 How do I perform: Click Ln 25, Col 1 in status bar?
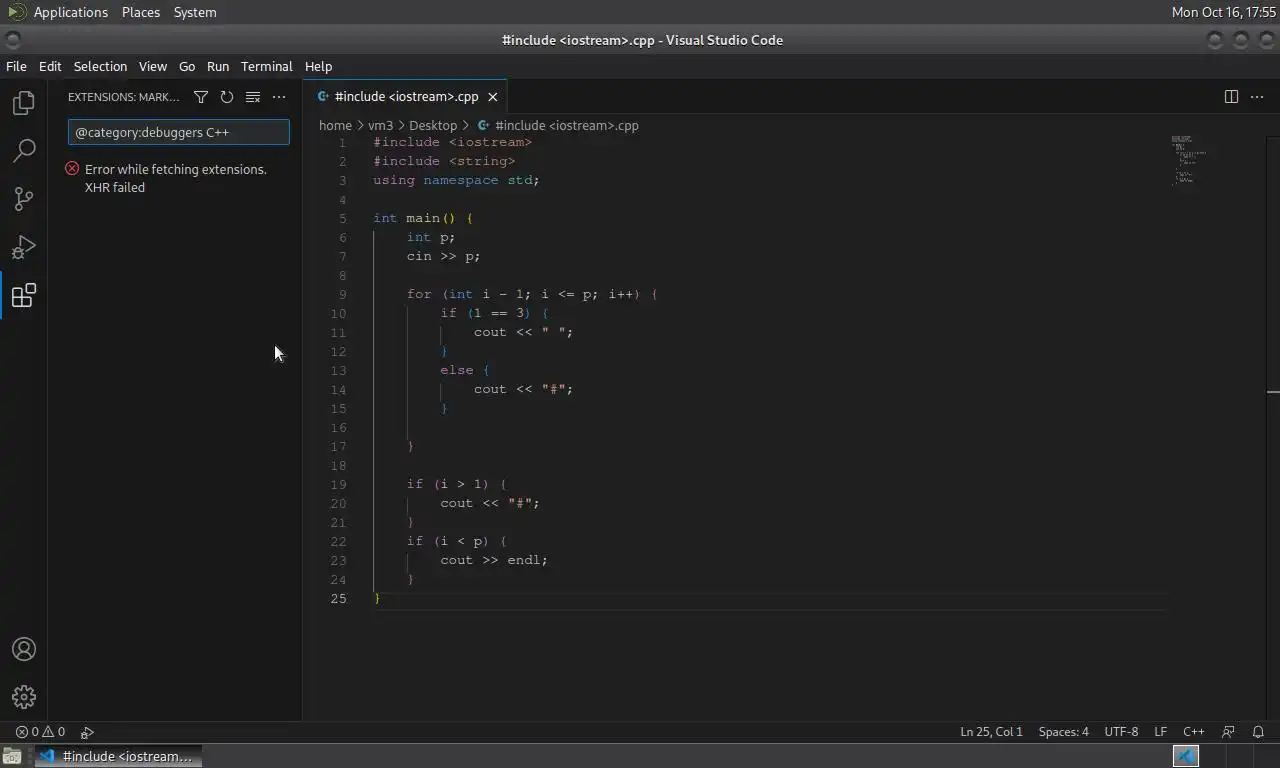[x=991, y=732]
